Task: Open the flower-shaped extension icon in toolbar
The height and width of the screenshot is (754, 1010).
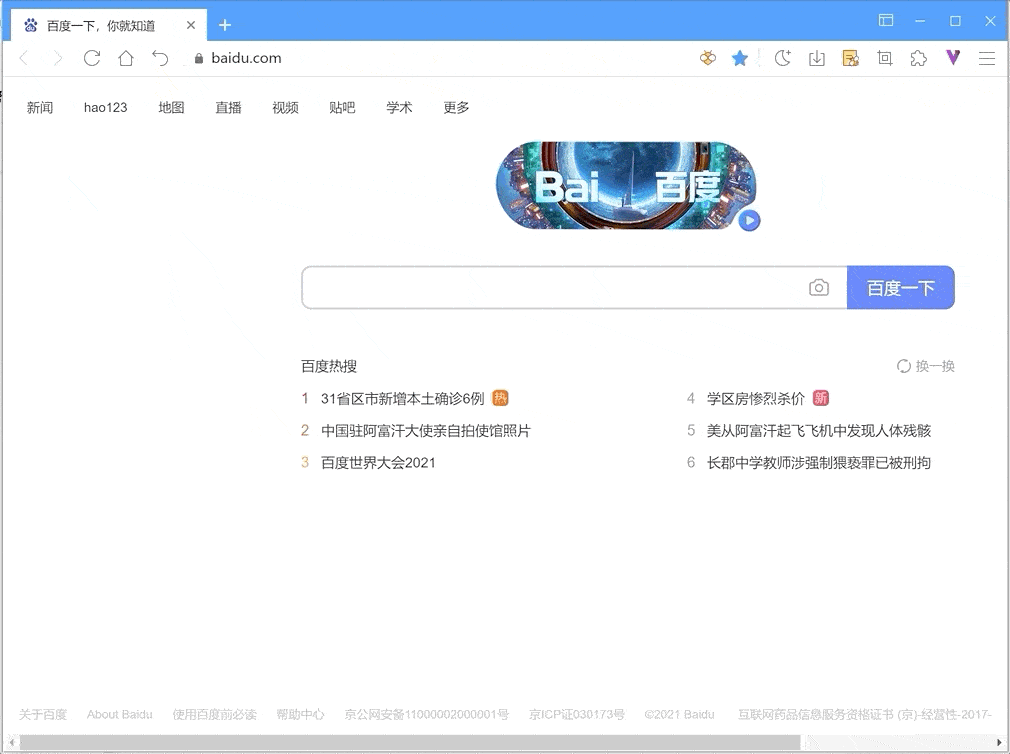Action: coord(708,58)
